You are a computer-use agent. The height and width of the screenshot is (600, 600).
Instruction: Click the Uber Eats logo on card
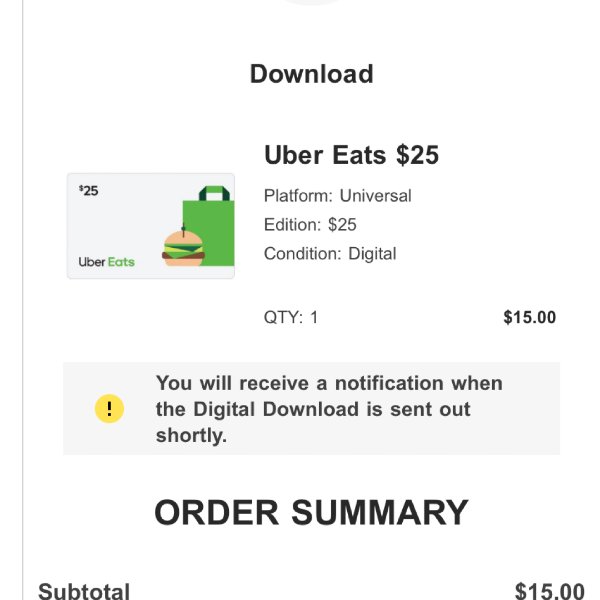[x=106, y=262]
